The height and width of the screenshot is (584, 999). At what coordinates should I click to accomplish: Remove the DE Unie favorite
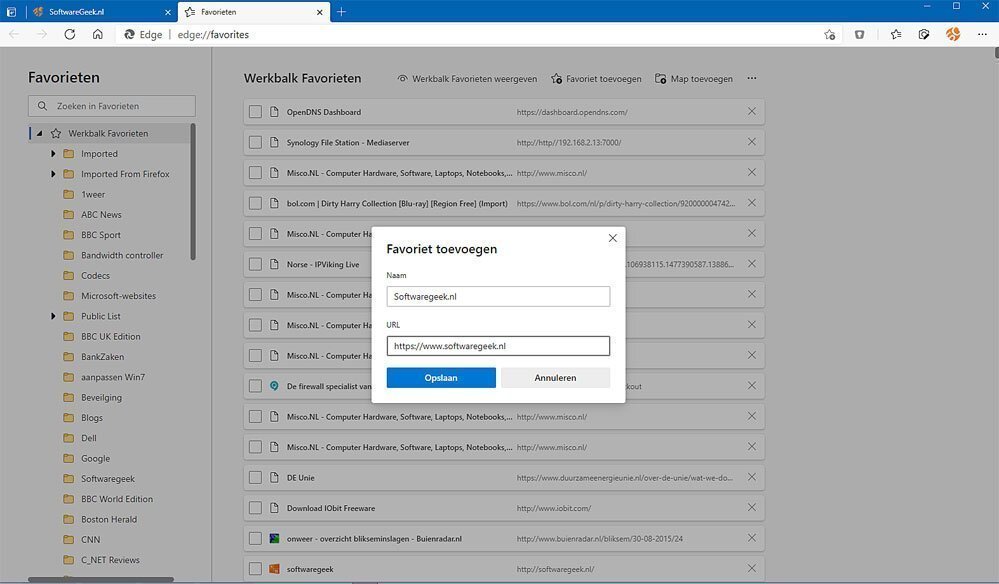tap(752, 477)
